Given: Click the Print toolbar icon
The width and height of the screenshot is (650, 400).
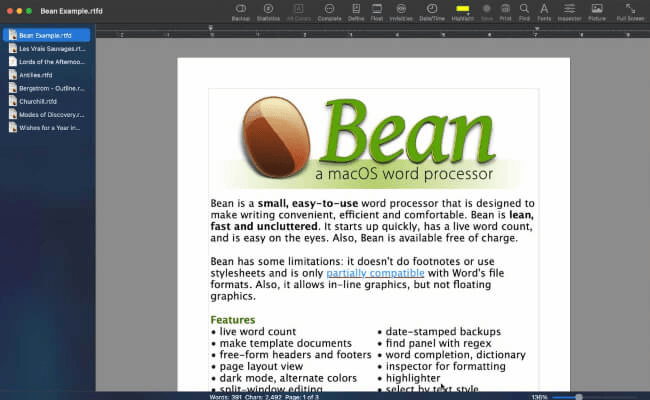Looking at the screenshot, I should (505, 9).
